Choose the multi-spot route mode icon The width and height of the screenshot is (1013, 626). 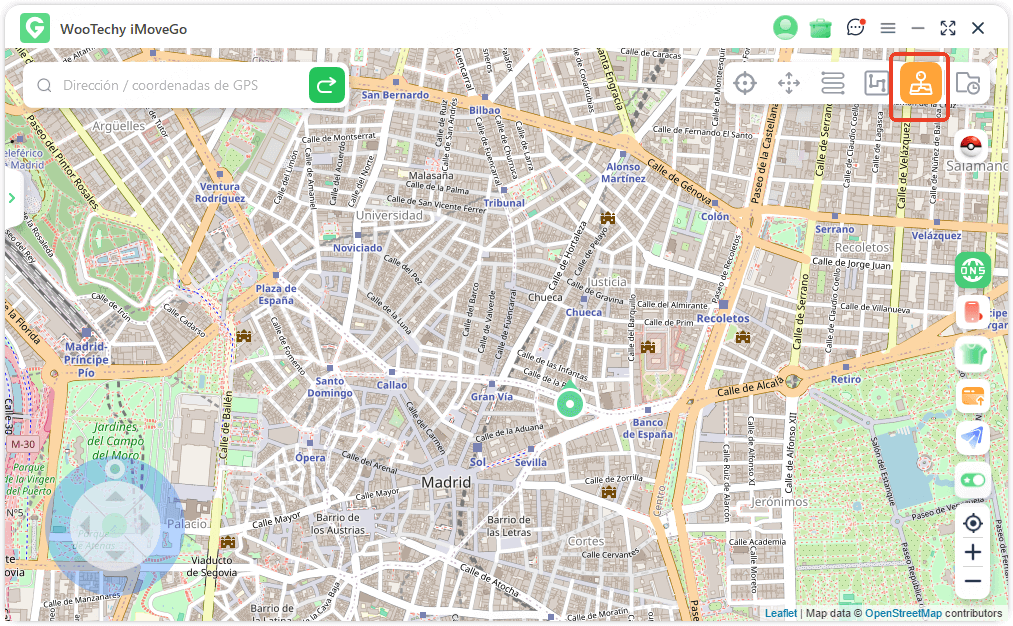tap(876, 84)
